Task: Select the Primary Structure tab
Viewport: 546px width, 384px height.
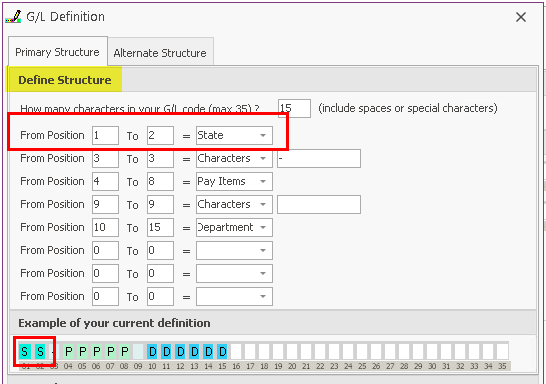Action: coord(57,52)
